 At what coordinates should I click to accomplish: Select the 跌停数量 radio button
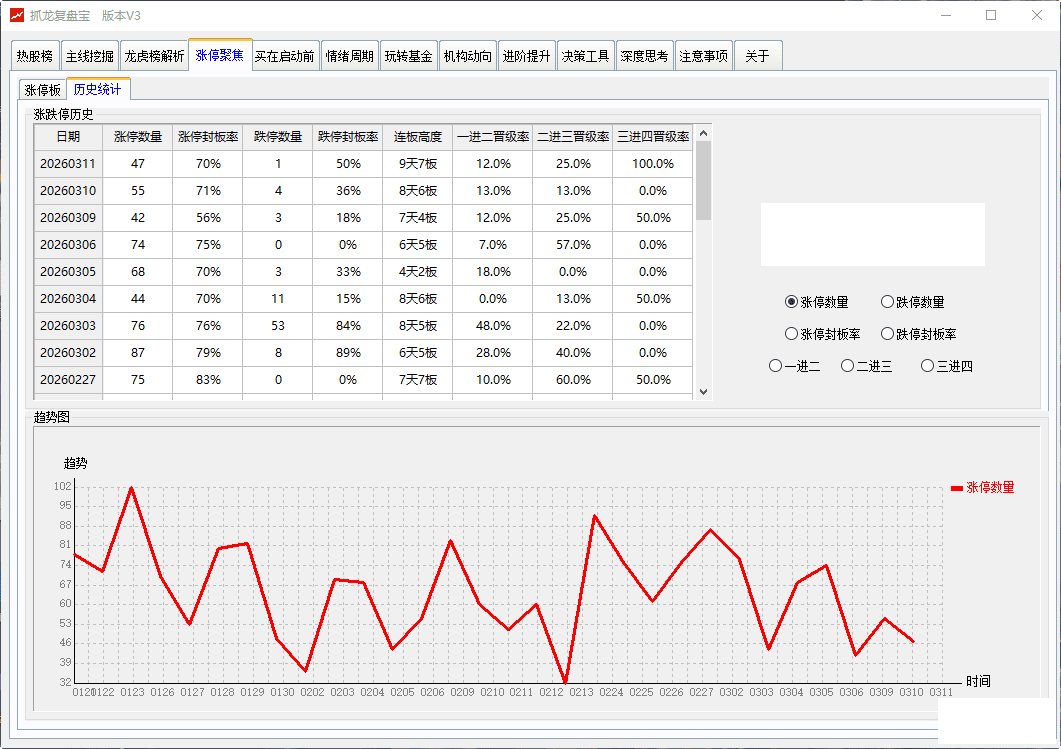887,302
